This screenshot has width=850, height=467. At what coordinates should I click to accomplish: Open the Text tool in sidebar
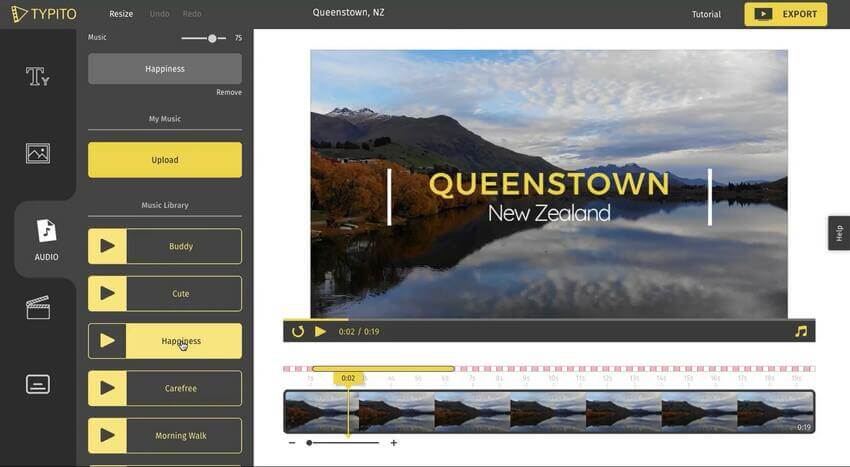click(x=37, y=76)
